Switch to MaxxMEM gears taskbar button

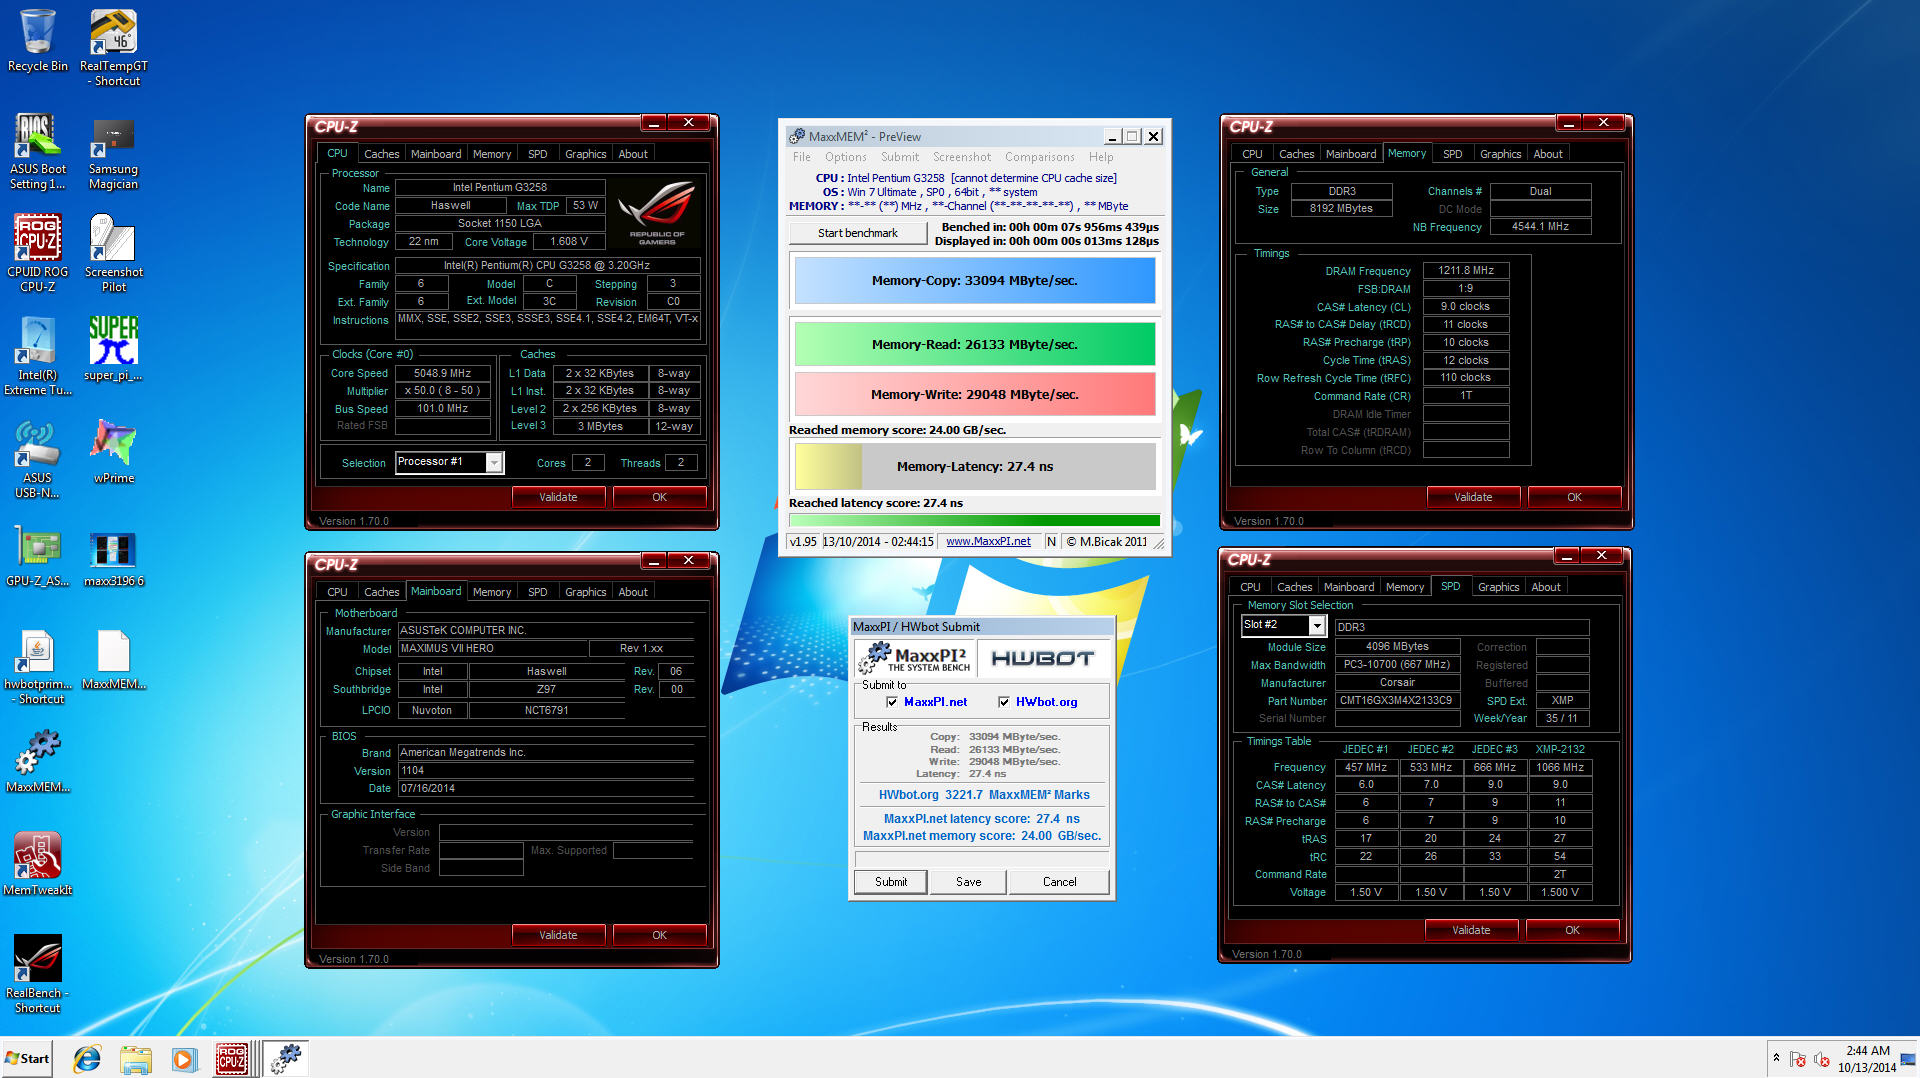tap(286, 1059)
